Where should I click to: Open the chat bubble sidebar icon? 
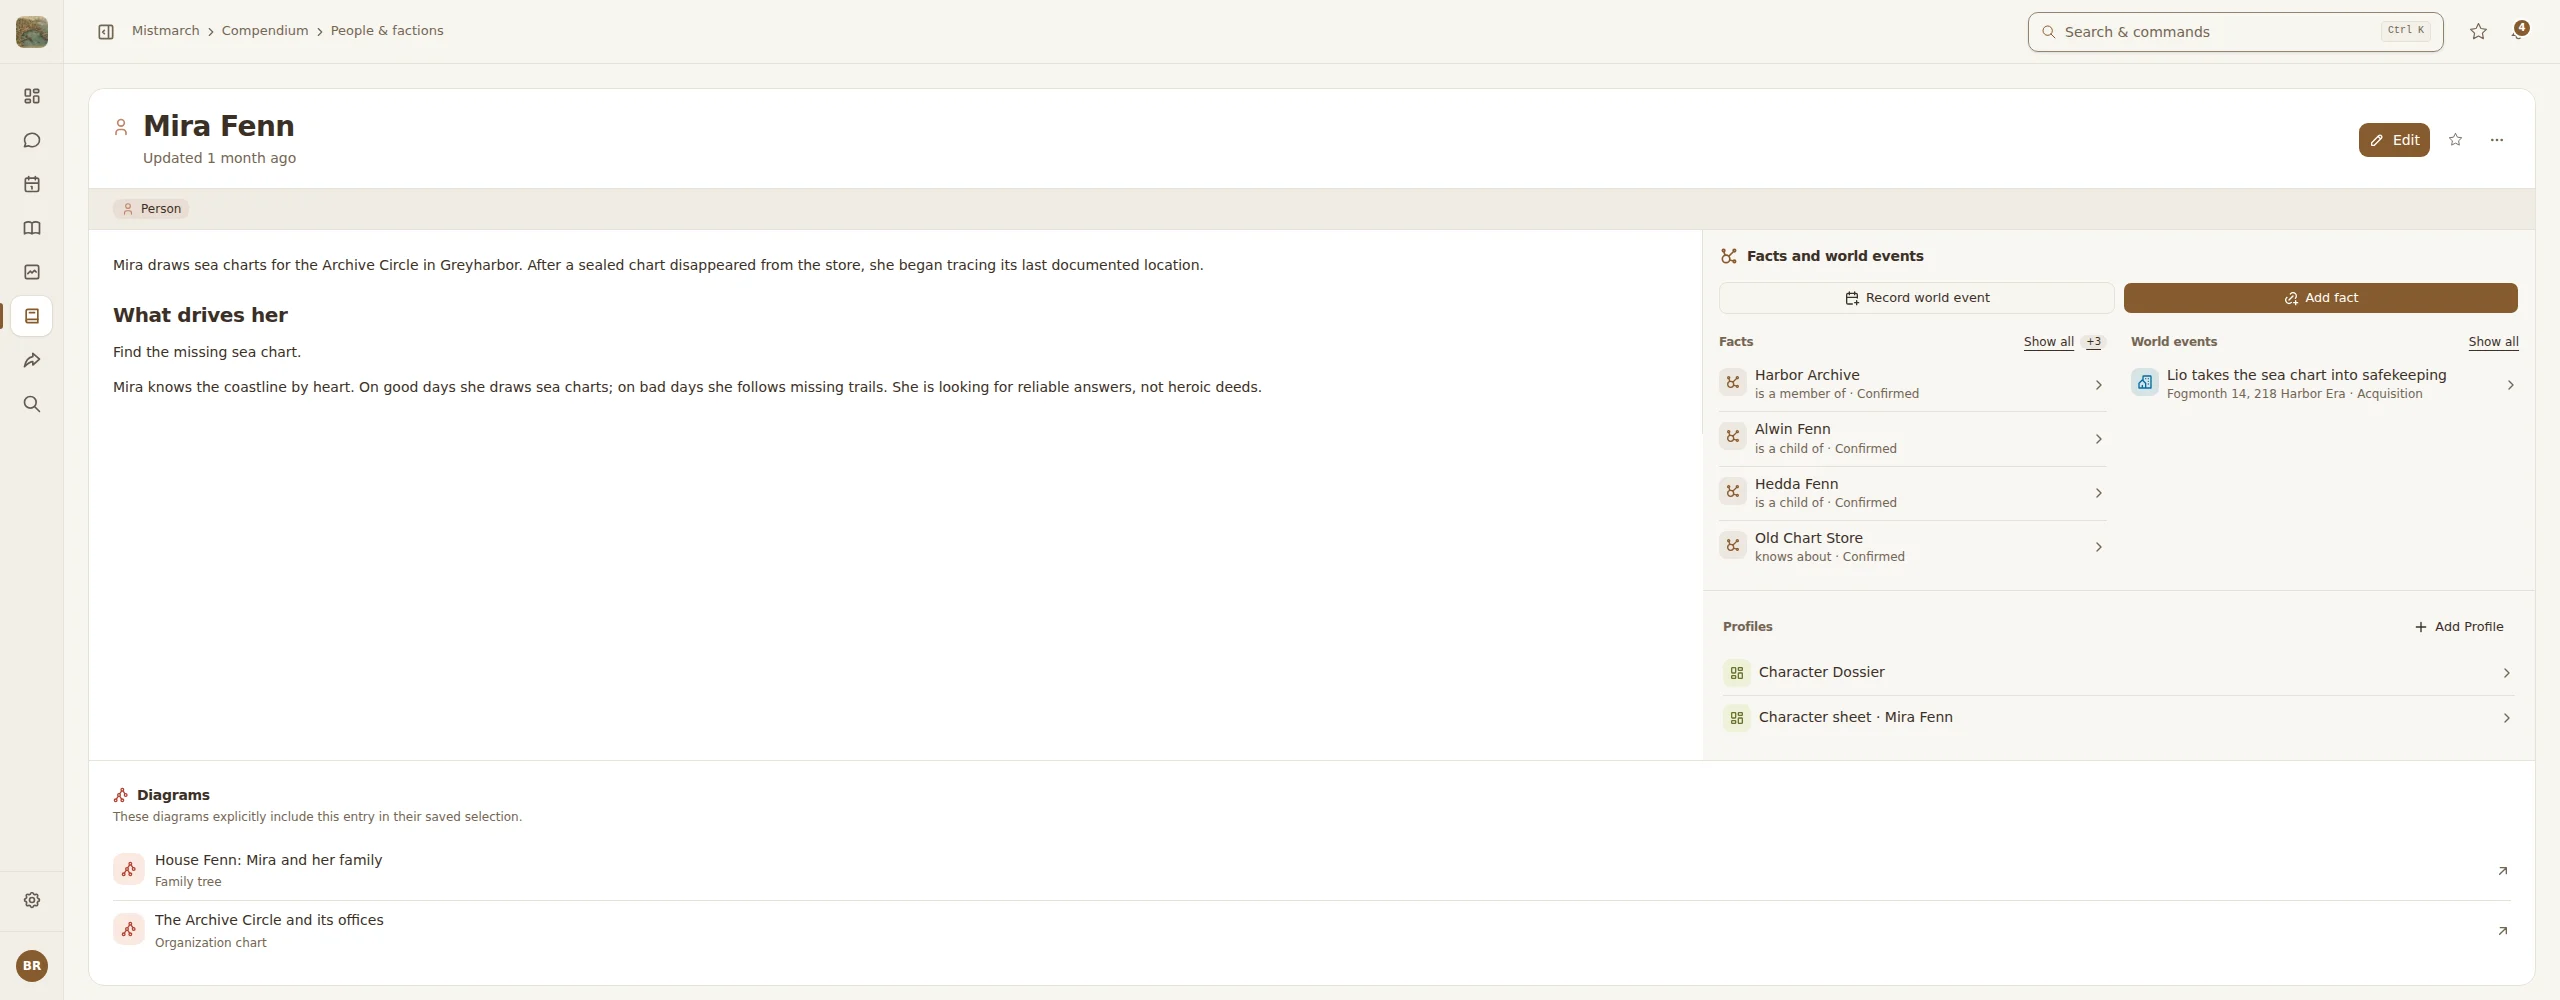click(x=32, y=140)
